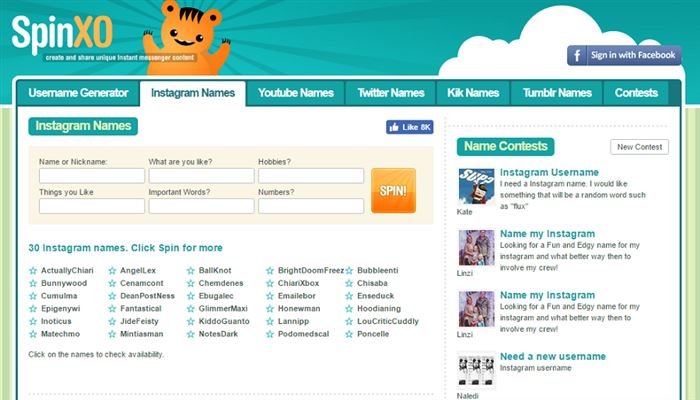The height and width of the screenshot is (400, 700).
Task: Open Kate's contest avatar thumbnail
Action: pyautogui.click(x=476, y=186)
